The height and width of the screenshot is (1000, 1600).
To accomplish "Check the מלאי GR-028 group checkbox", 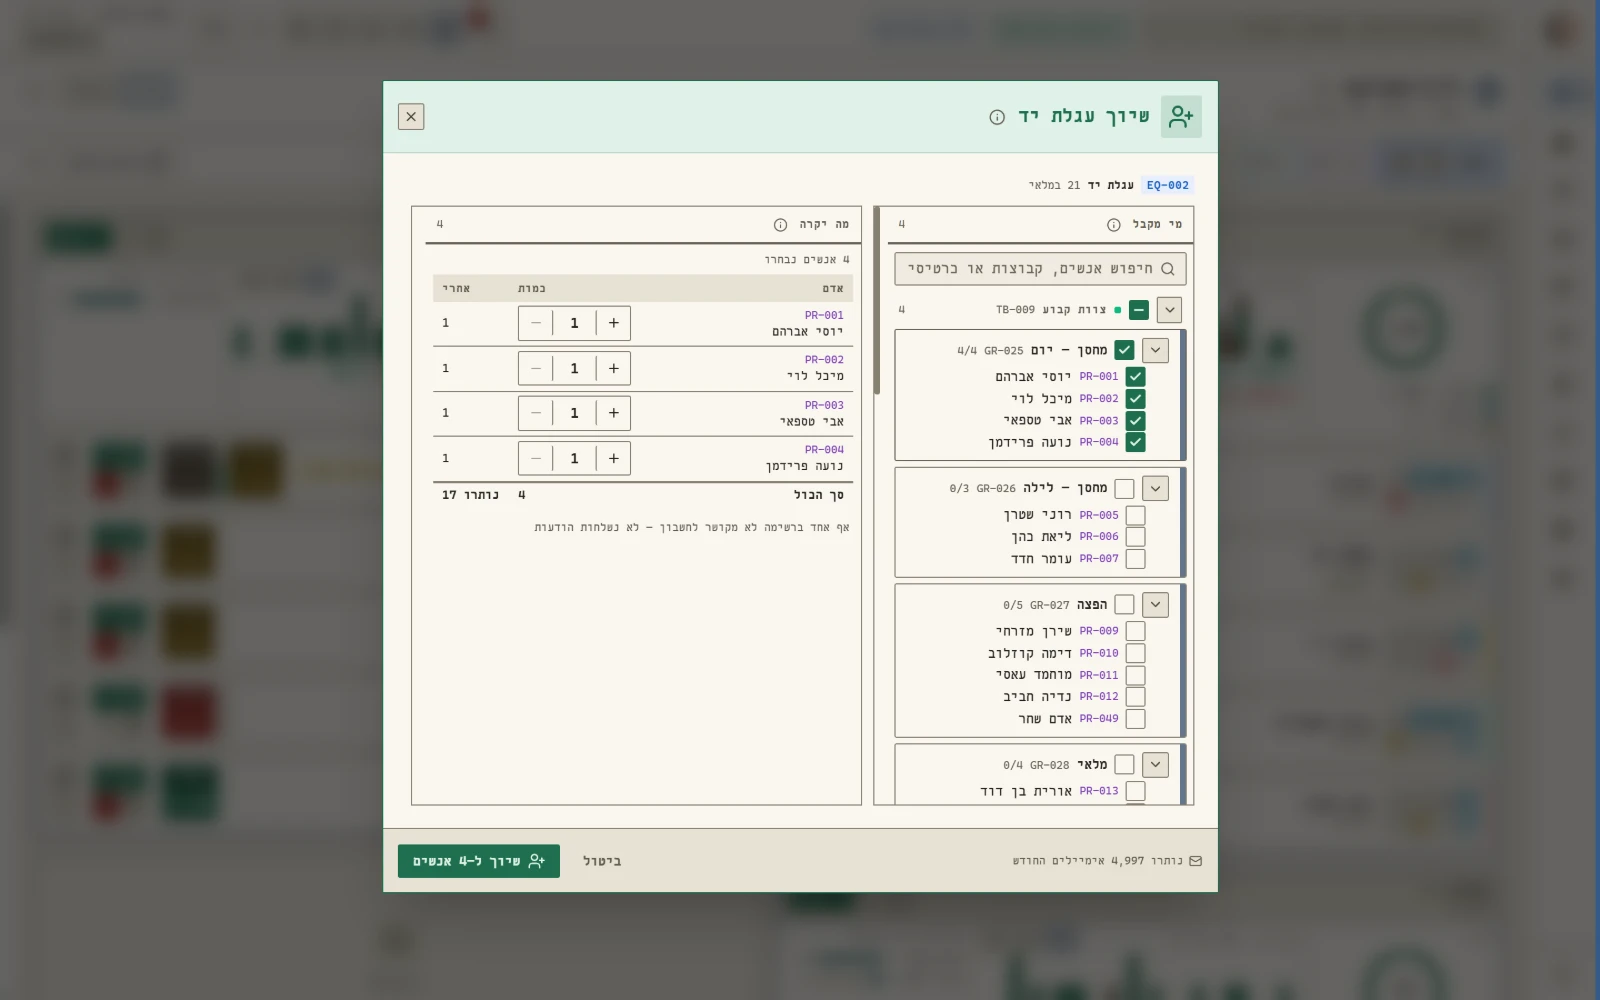I will [1125, 765].
